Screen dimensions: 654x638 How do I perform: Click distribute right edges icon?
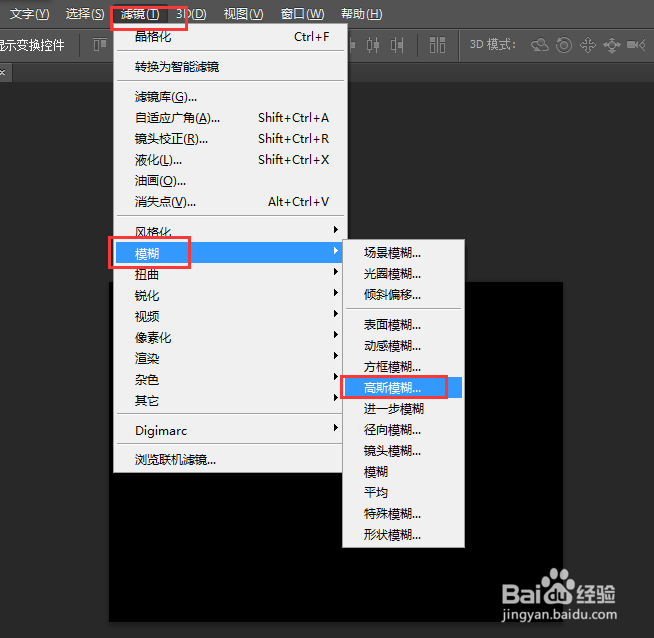click(397, 45)
